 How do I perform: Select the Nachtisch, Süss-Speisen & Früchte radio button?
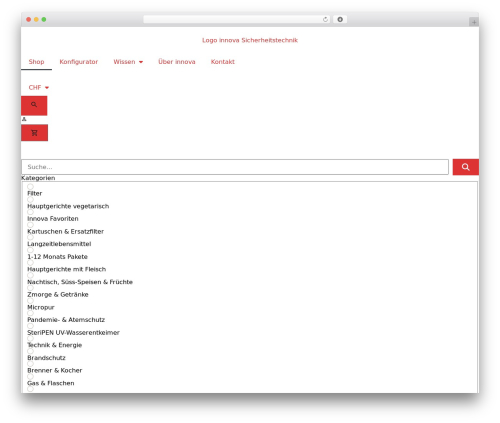click(x=30, y=275)
